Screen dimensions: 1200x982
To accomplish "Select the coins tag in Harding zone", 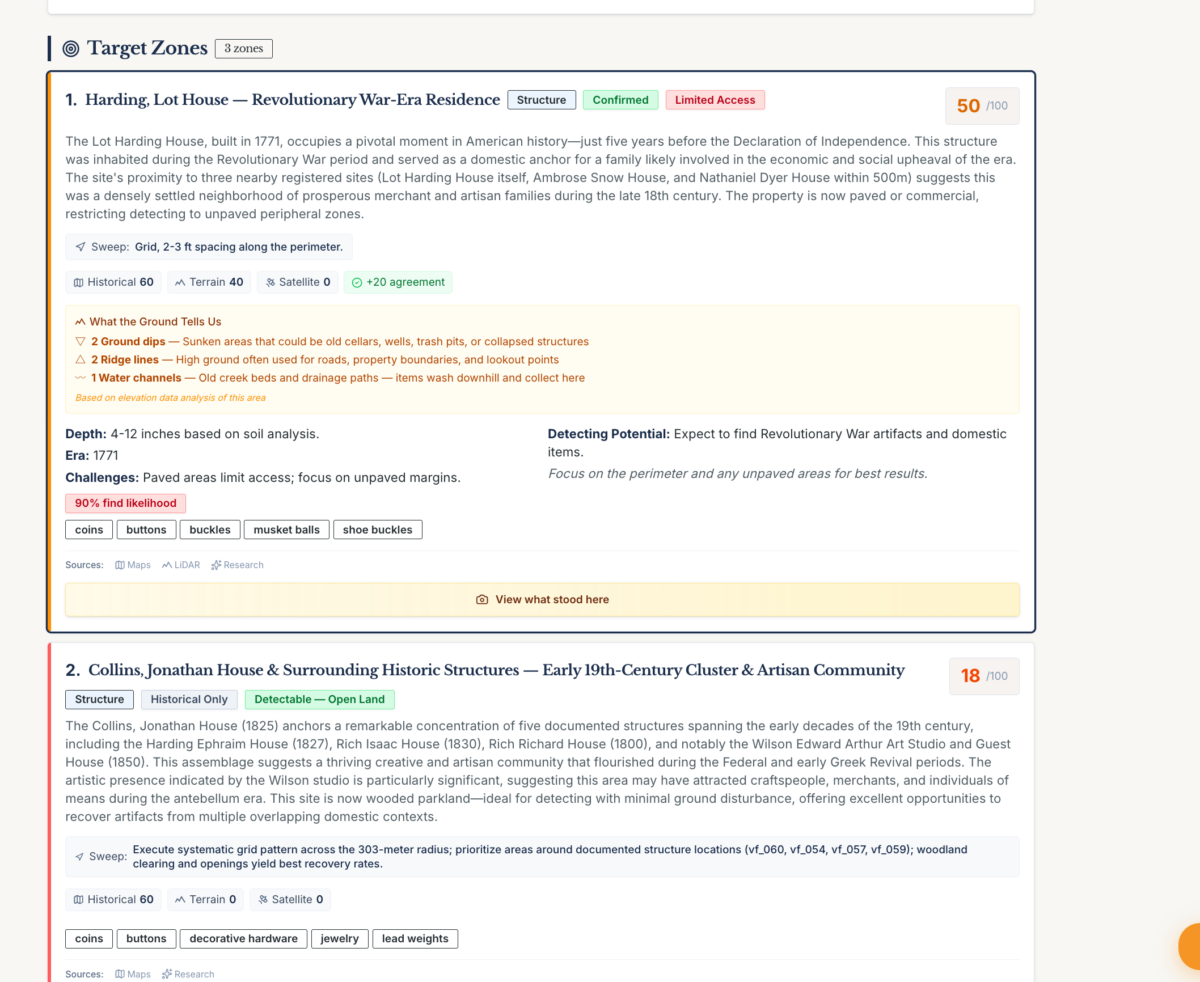I will (89, 530).
